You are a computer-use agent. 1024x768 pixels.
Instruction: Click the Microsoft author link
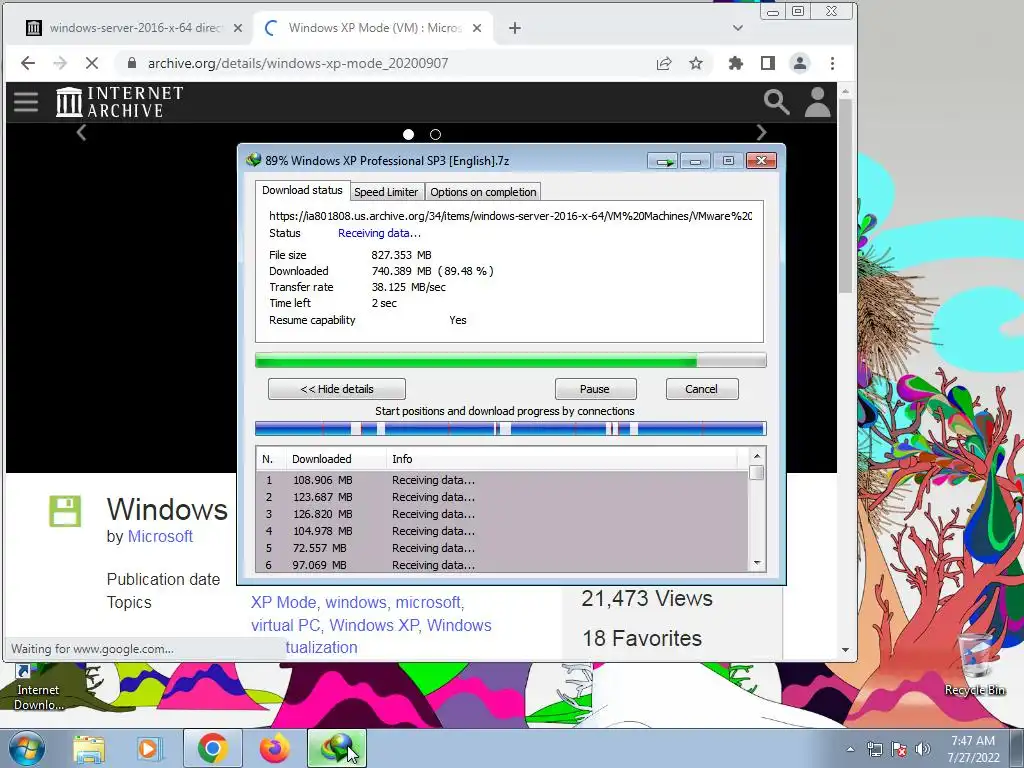click(x=160, y=536)
